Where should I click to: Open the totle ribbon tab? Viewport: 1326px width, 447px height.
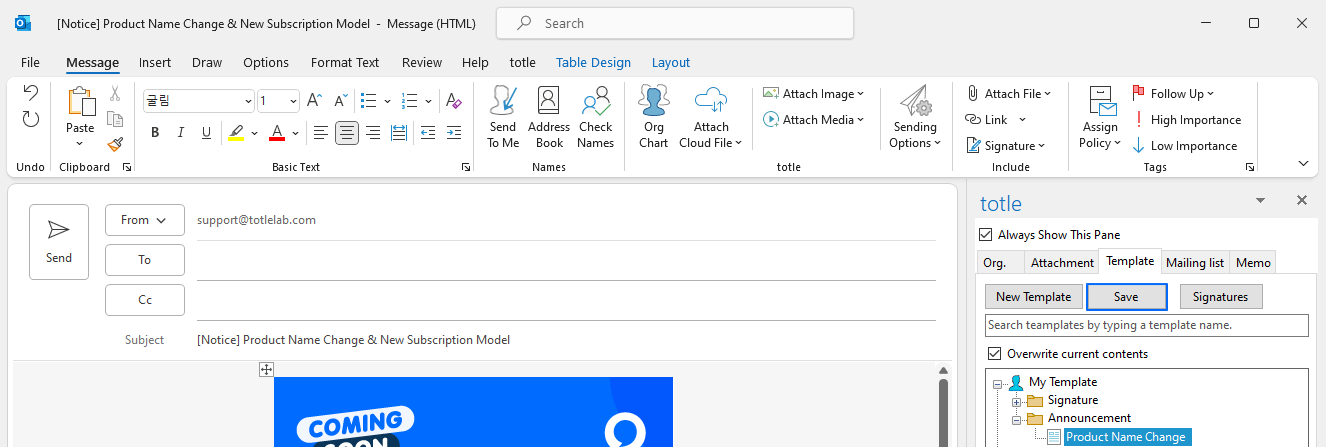click(x=523, y=62)
